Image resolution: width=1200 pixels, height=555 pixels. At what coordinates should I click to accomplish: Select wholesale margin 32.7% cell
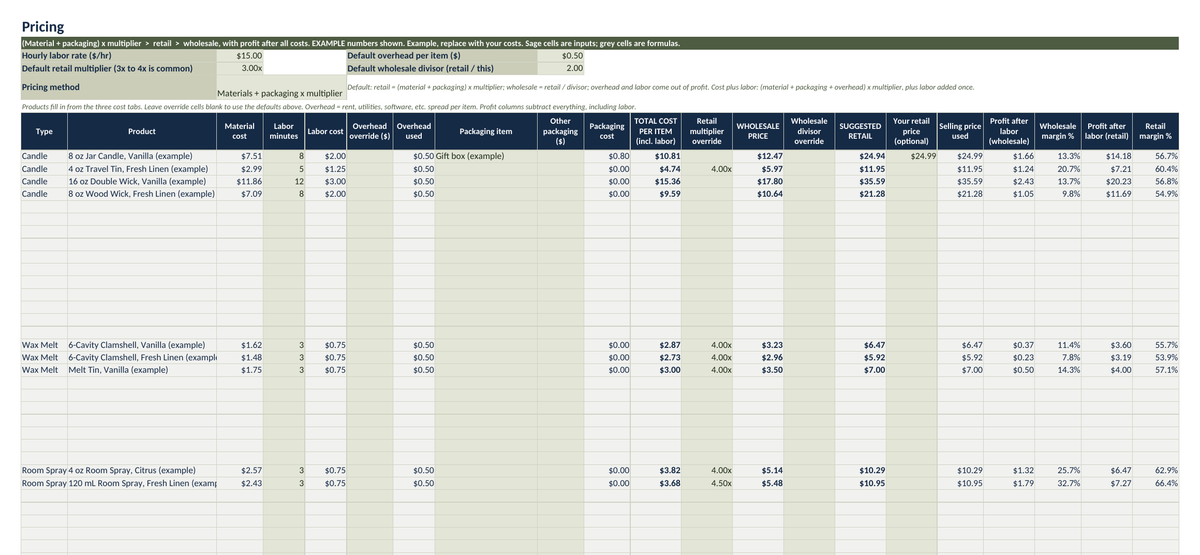click(1058, 483)
